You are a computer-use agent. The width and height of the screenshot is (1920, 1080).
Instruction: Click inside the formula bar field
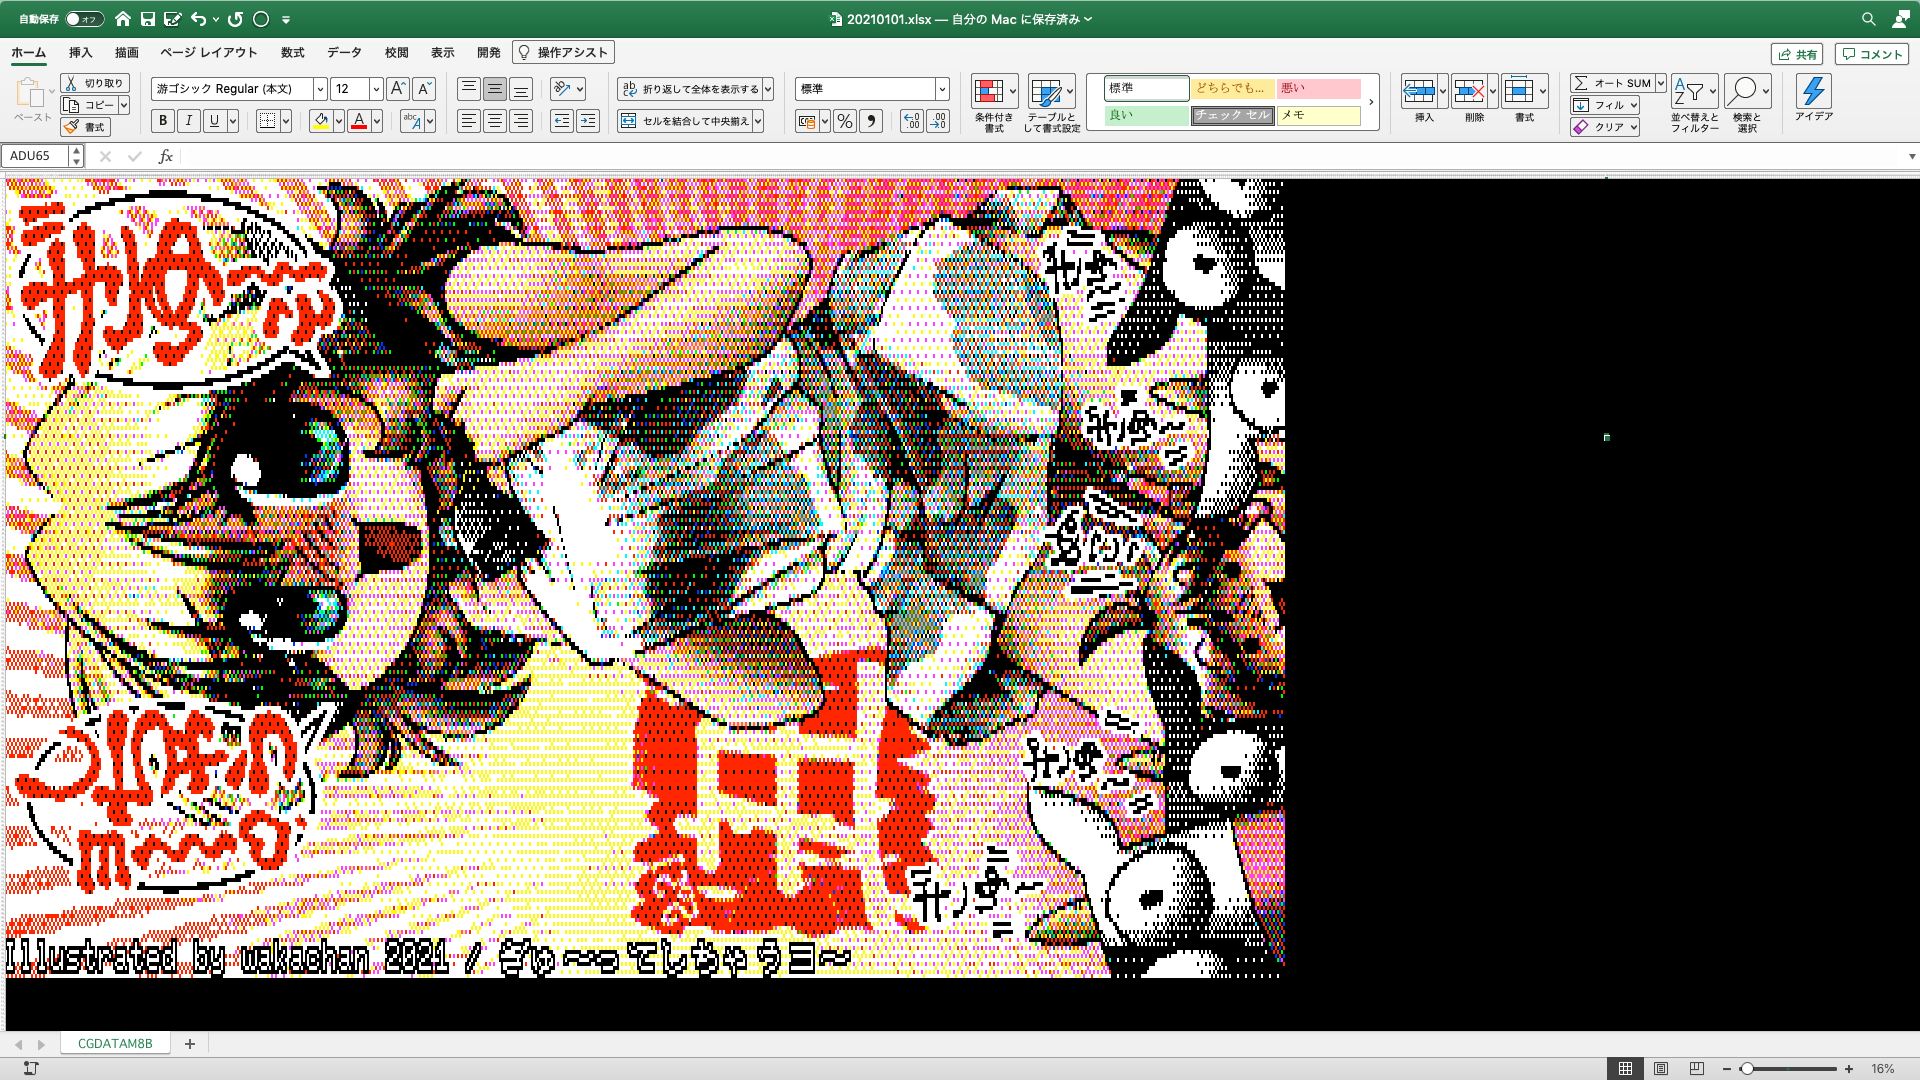point(1040,156)
